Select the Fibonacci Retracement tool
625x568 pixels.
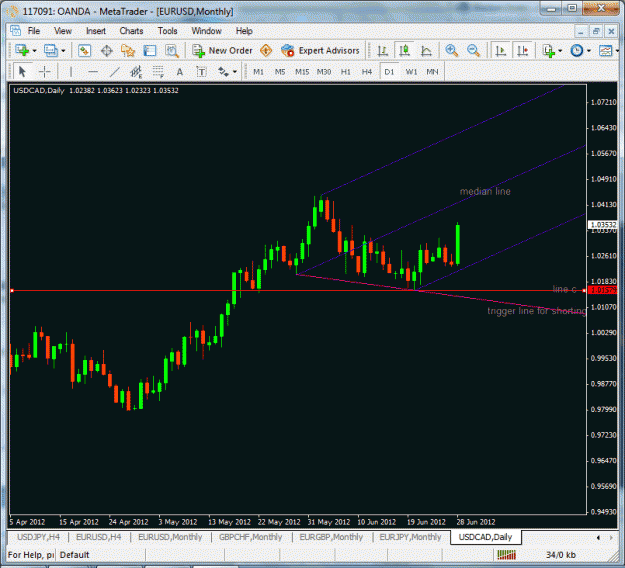pyautogui.click(x=158, y=72)
